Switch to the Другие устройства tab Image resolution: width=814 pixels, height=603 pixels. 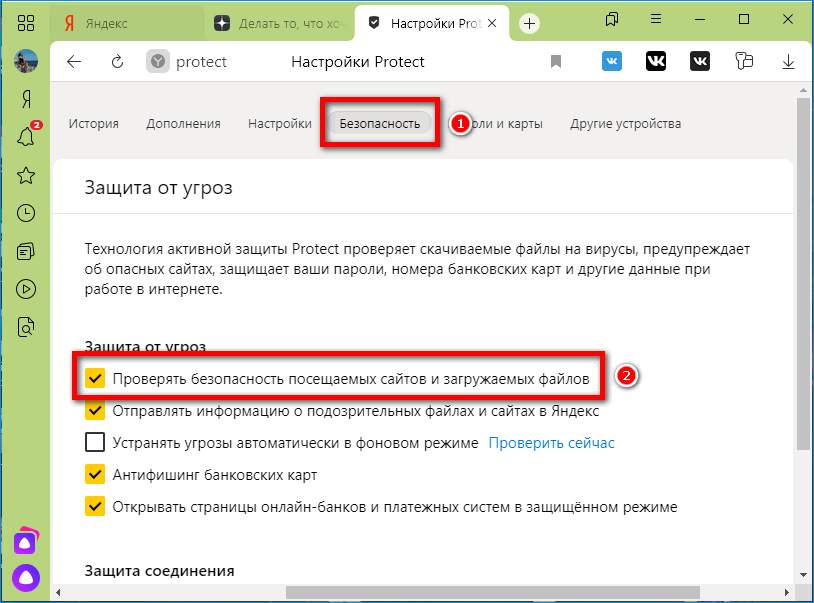point(624,123)
